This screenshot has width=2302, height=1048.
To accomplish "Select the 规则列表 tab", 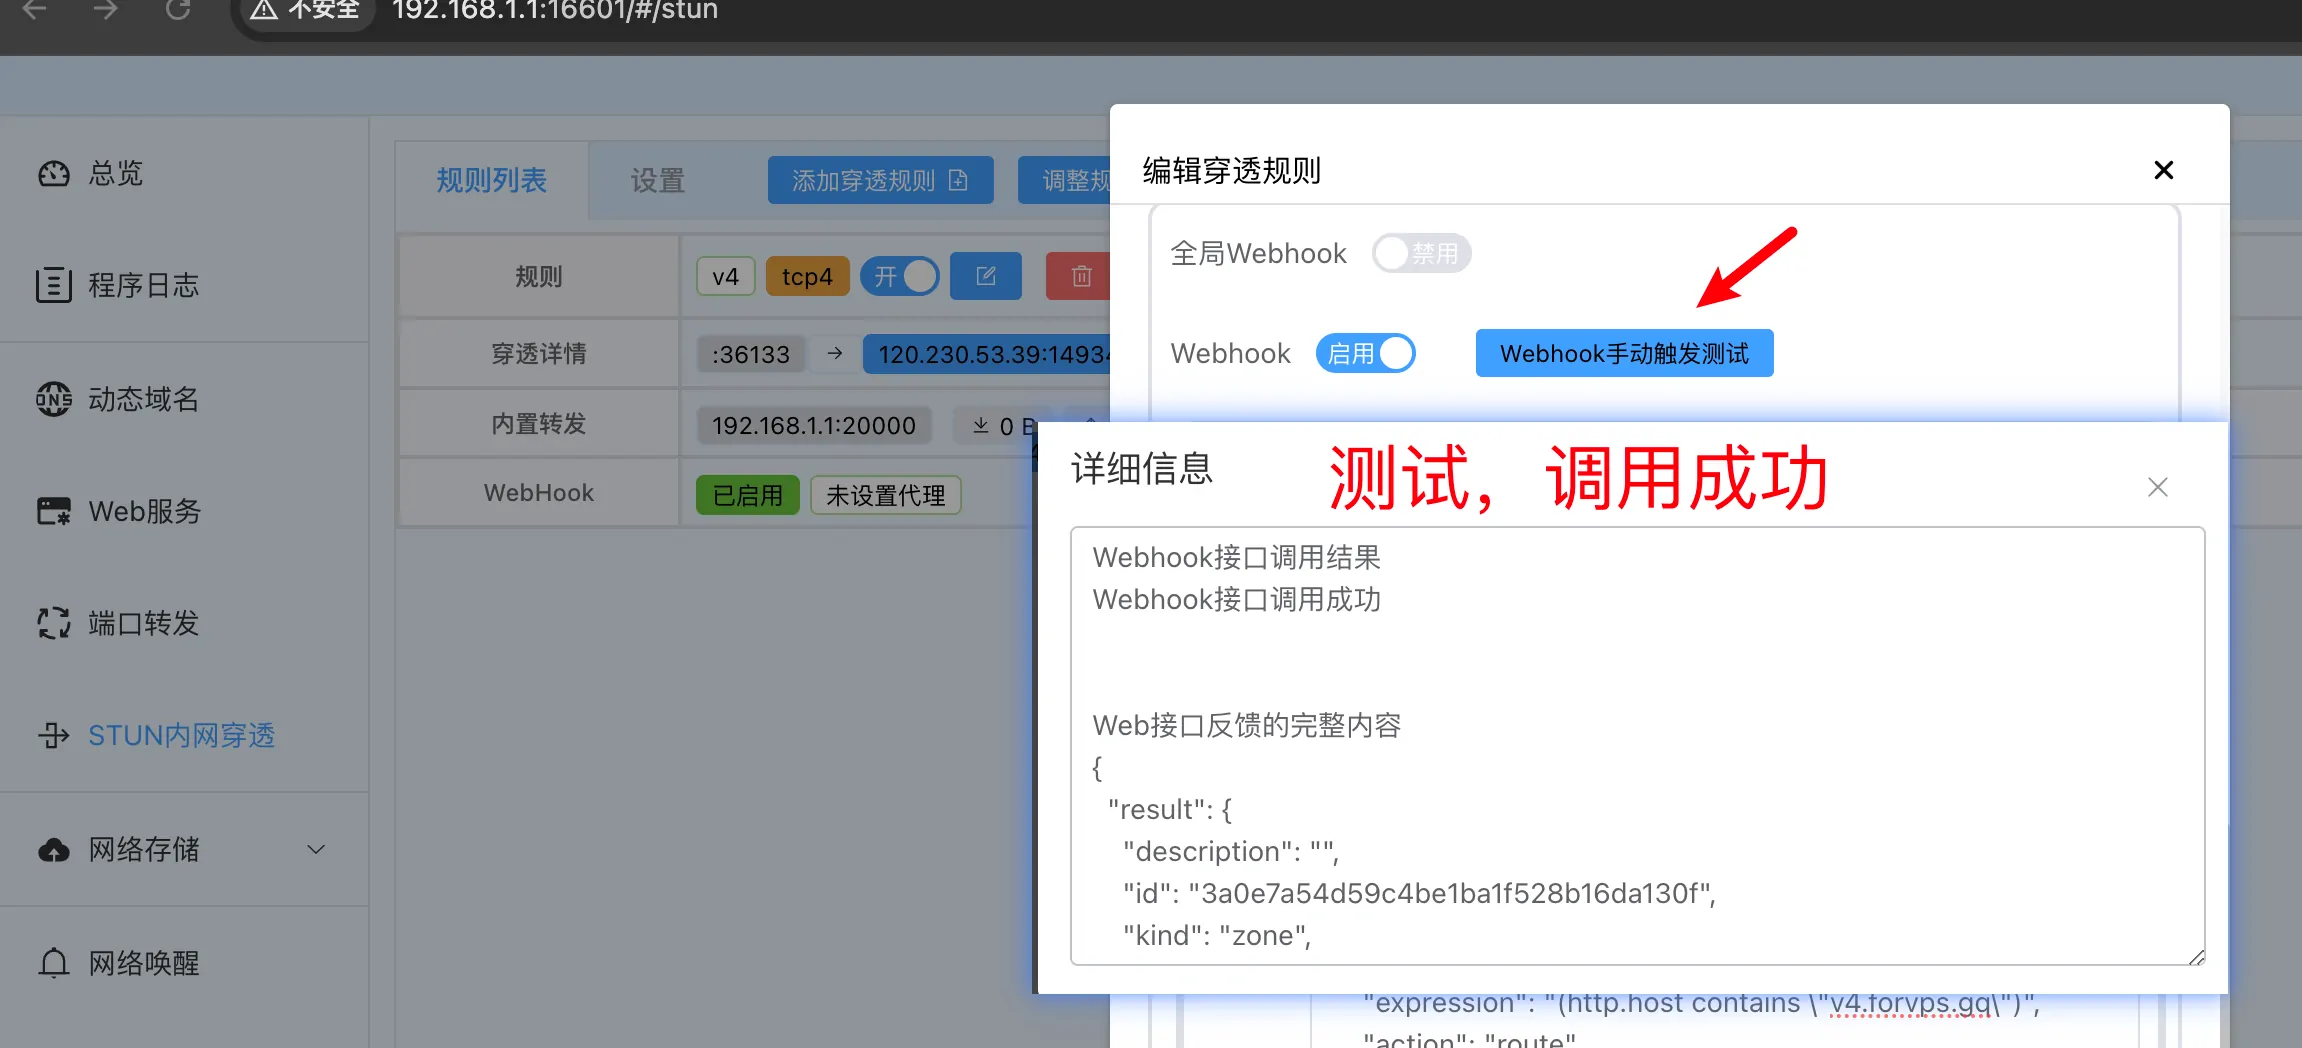I will pyautogui.click(x=491, y=181).
